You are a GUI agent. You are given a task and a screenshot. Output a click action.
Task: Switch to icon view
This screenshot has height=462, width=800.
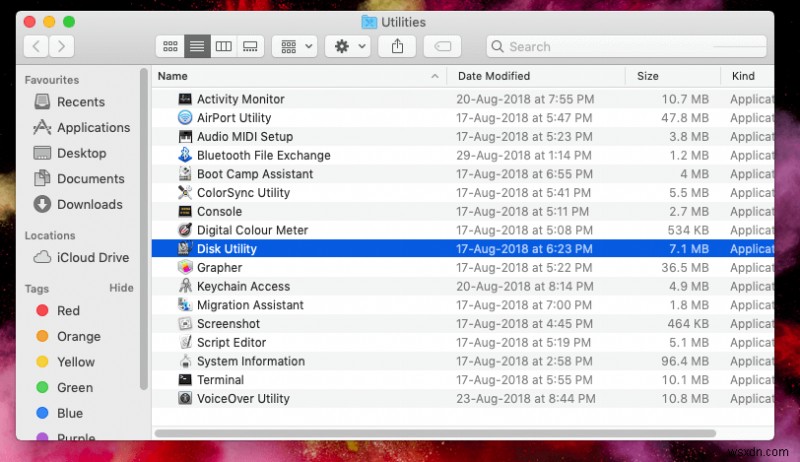pos(170,46)
